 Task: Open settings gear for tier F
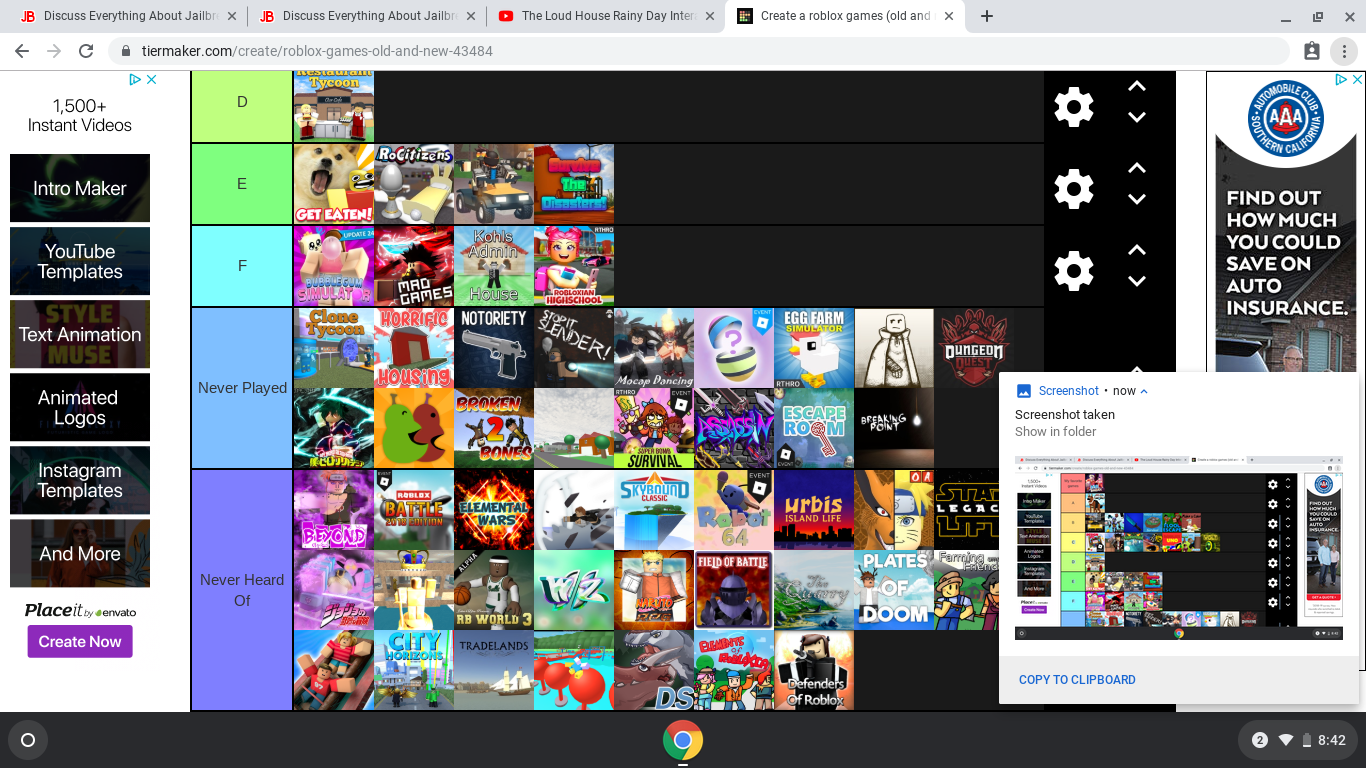(1074, 271)
